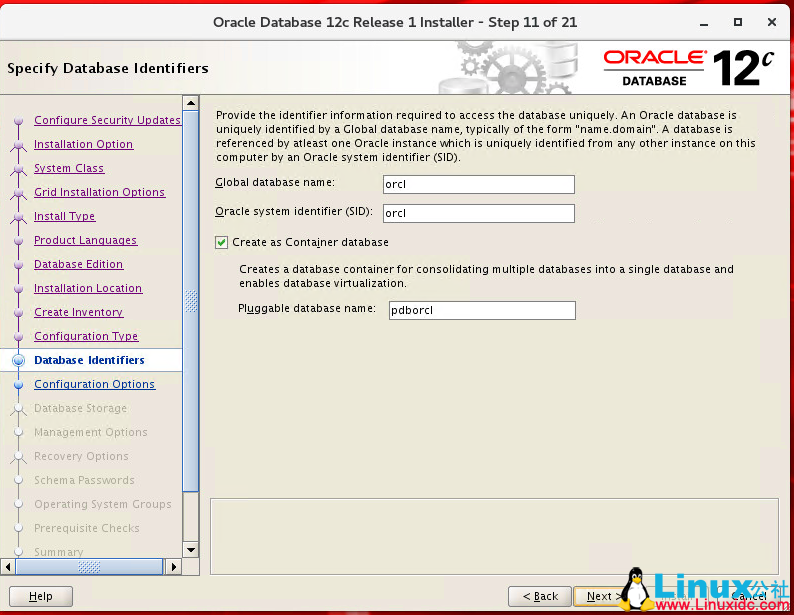
Task: Open the System Class step
Action: tap(69, 168)
